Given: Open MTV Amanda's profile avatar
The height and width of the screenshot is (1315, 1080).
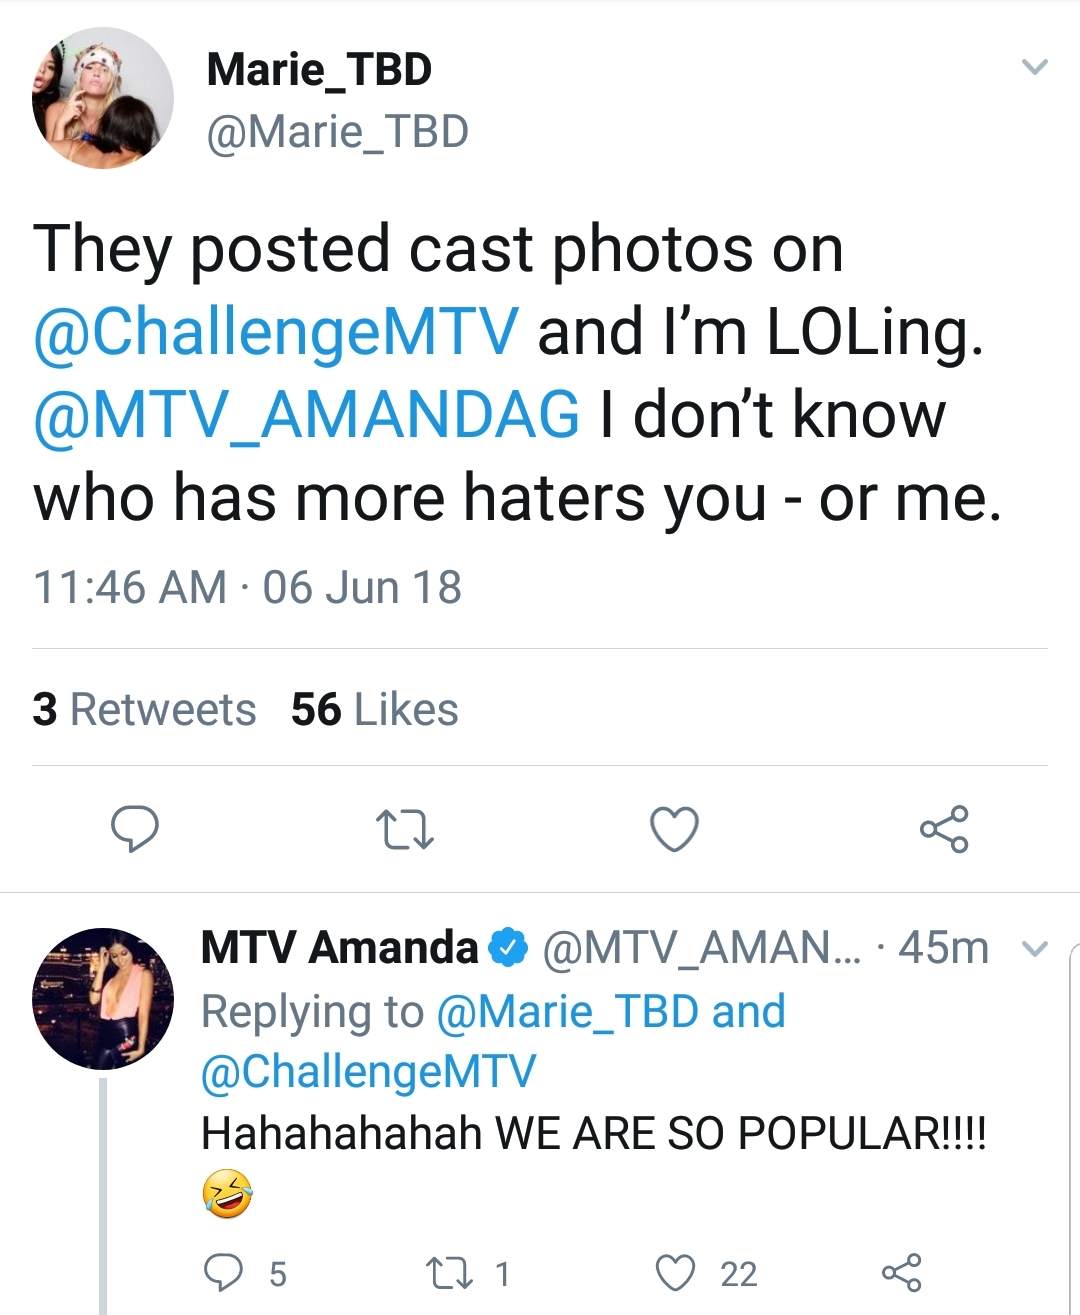Looking at the screenshot, I should click(103, 999).
